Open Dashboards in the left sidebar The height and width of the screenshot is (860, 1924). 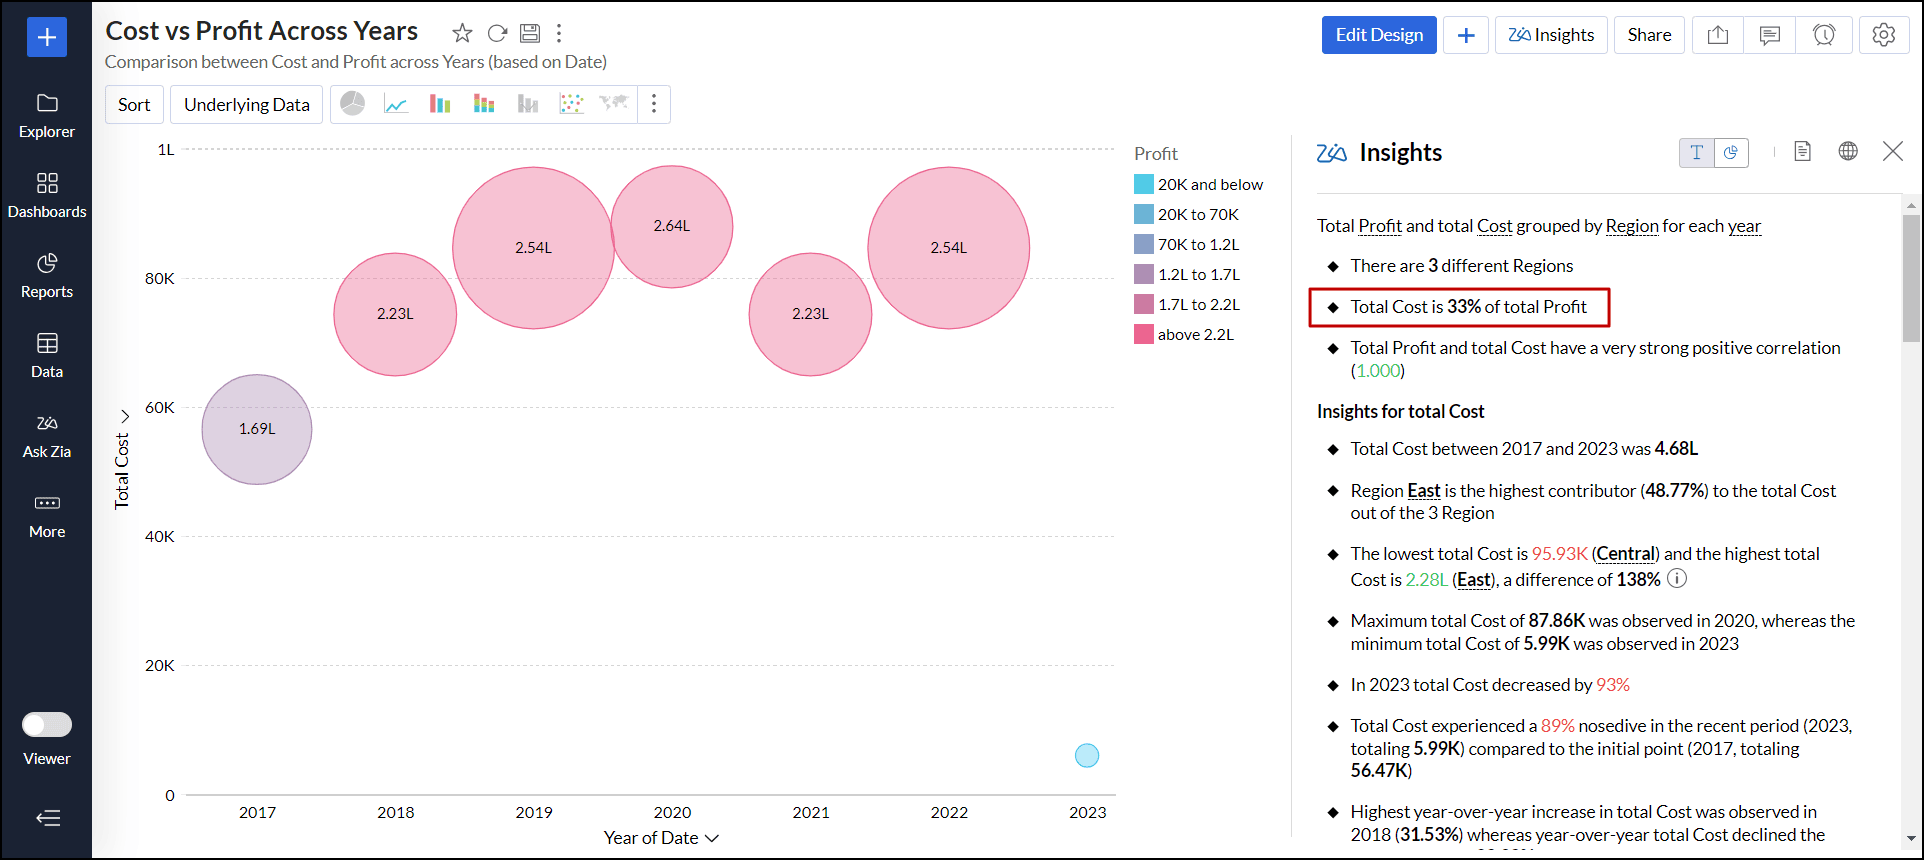[47, 195]
